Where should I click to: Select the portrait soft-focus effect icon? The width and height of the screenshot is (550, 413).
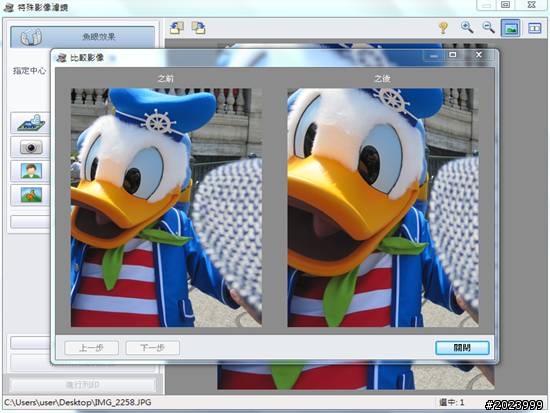point(31,171)
